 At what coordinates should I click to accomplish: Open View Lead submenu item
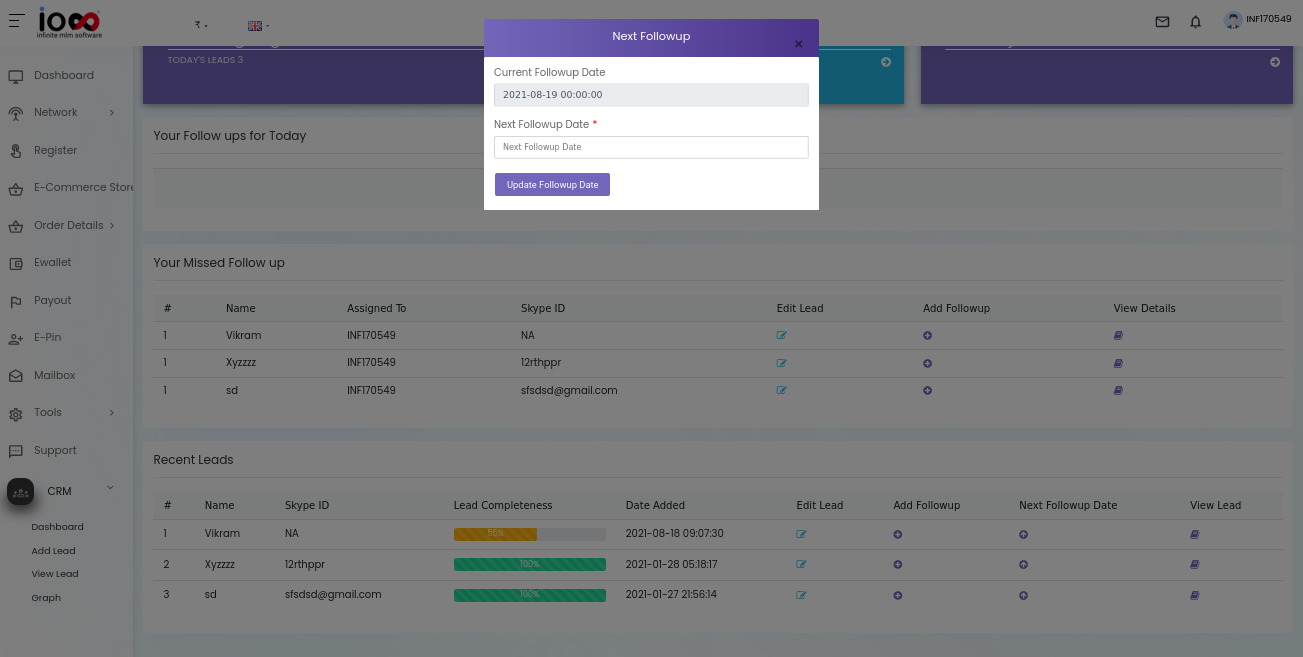point(55,574)
